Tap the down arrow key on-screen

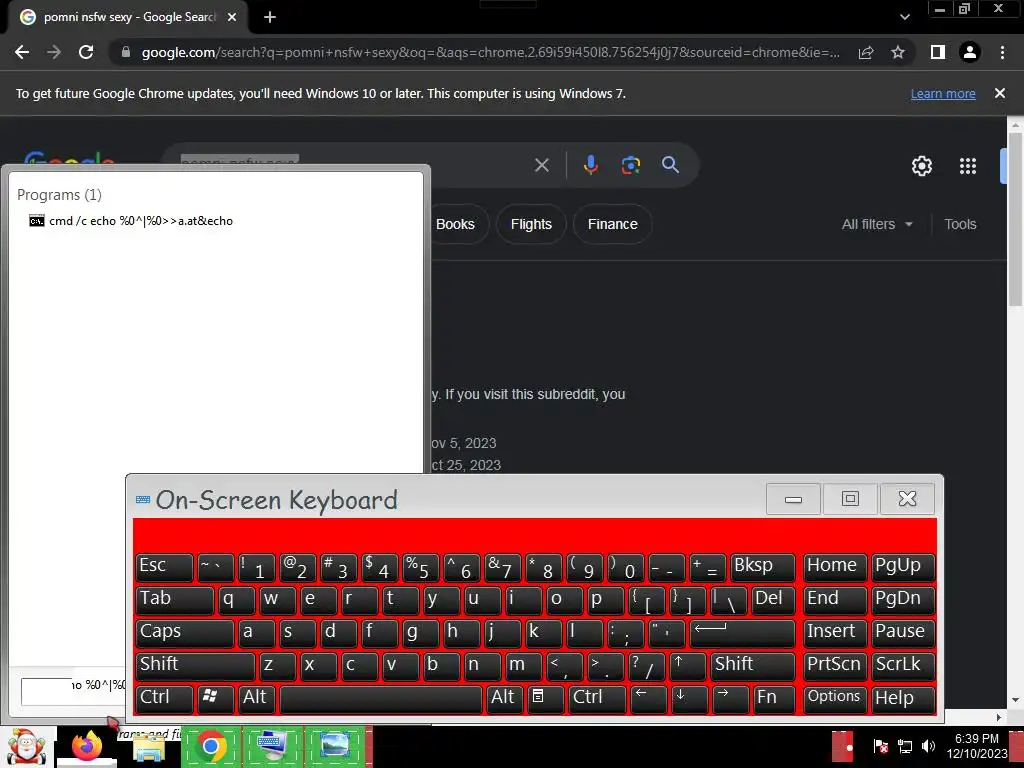(x=689, y=698)
